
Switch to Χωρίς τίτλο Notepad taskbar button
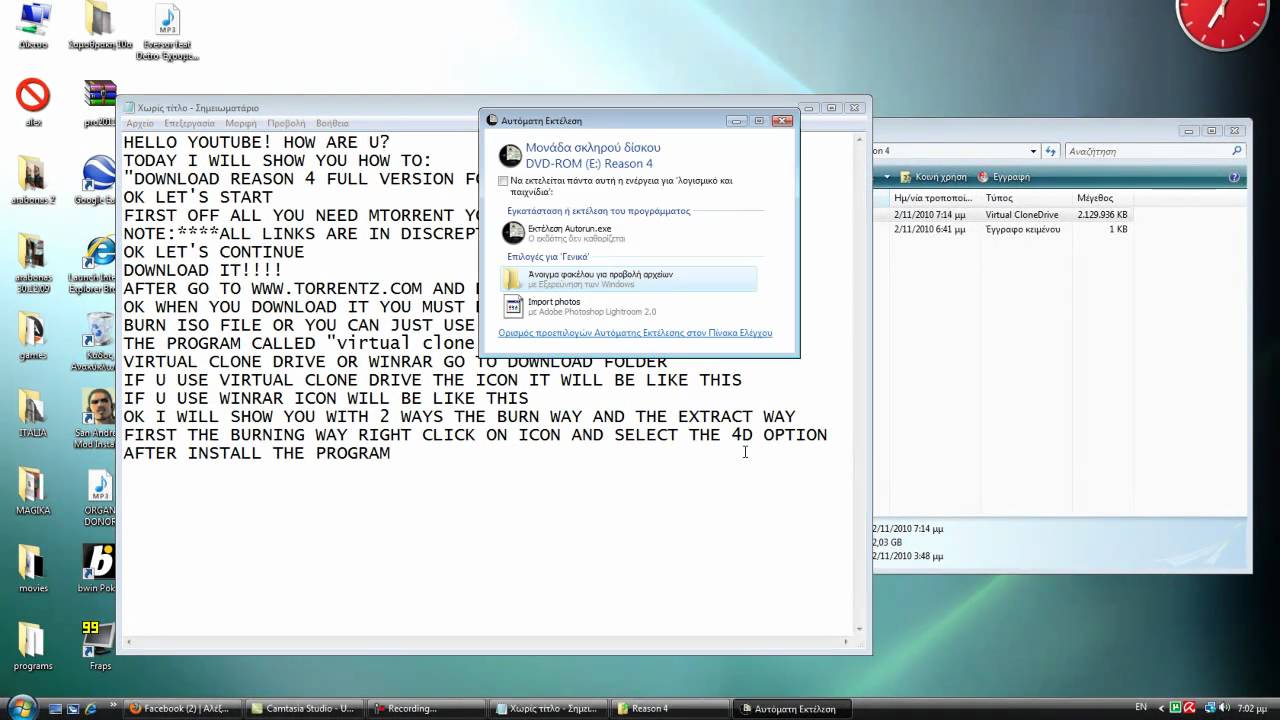[x=548, y=708]
